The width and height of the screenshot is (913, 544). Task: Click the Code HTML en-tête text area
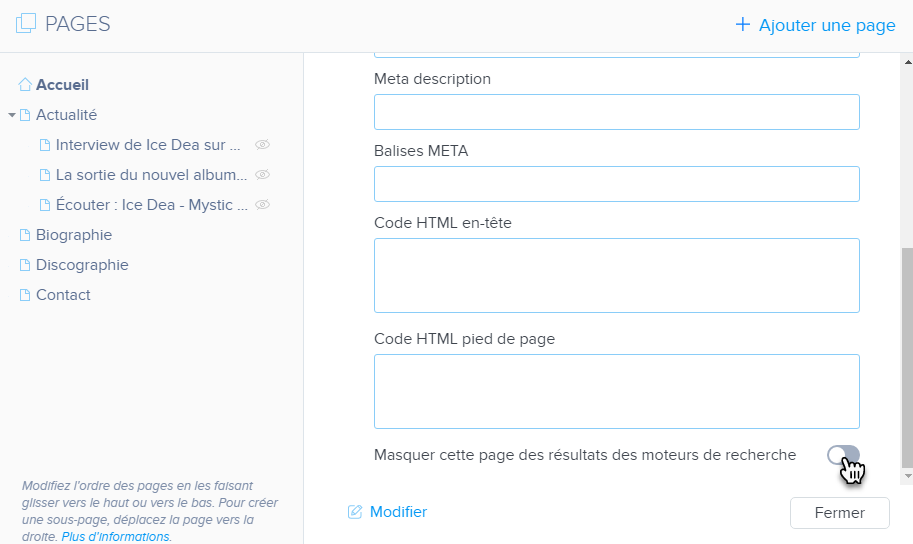(x=616, y=275)
